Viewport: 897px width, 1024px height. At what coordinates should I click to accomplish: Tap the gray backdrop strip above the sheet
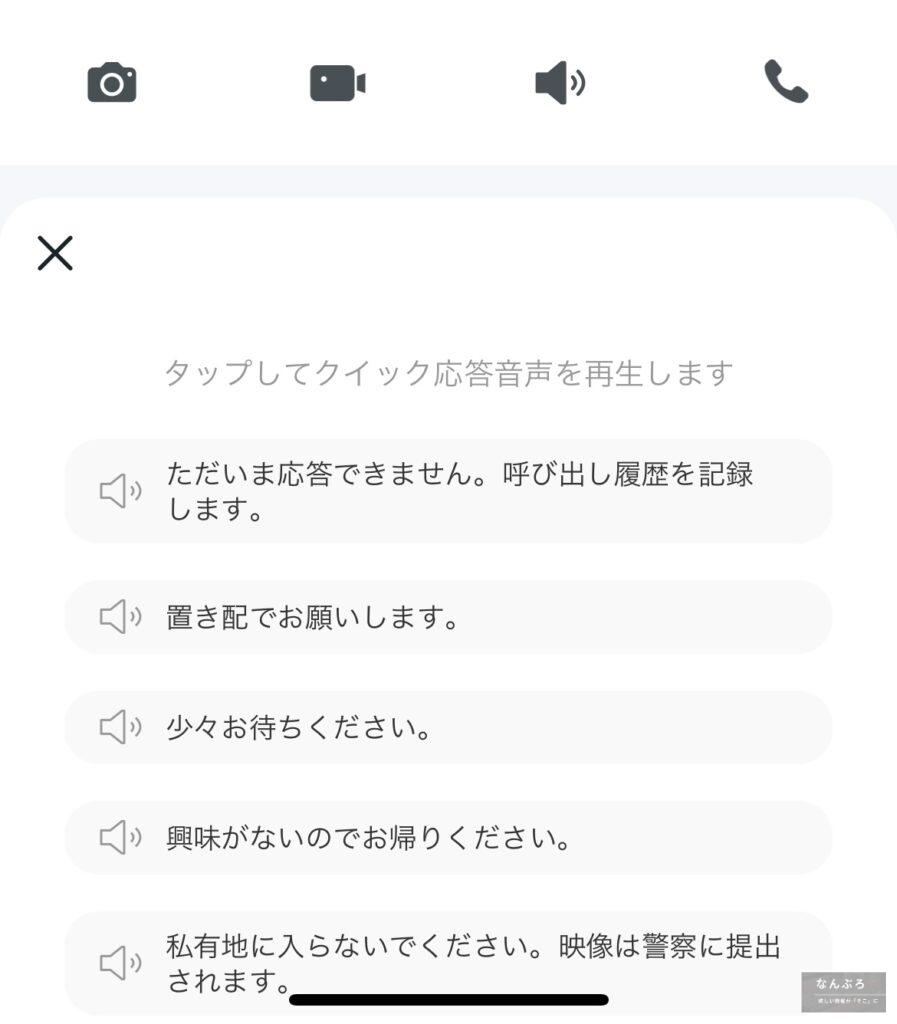448,181
